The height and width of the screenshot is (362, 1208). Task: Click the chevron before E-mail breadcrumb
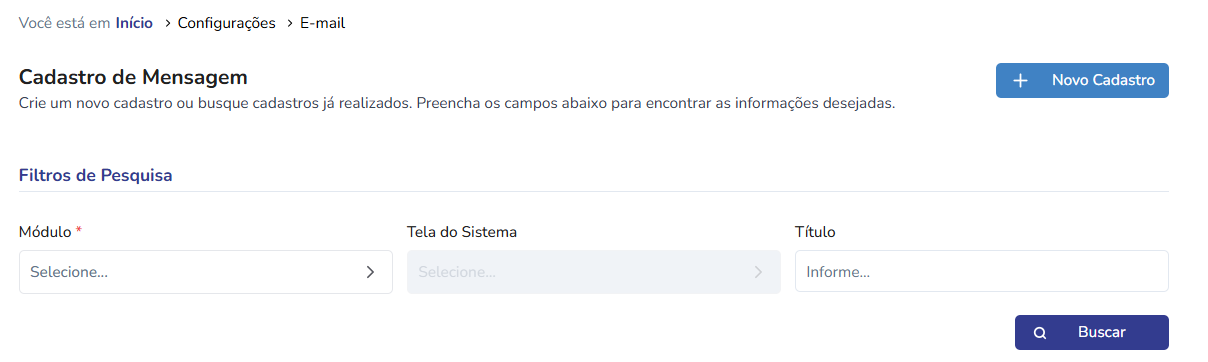point(290,23)
